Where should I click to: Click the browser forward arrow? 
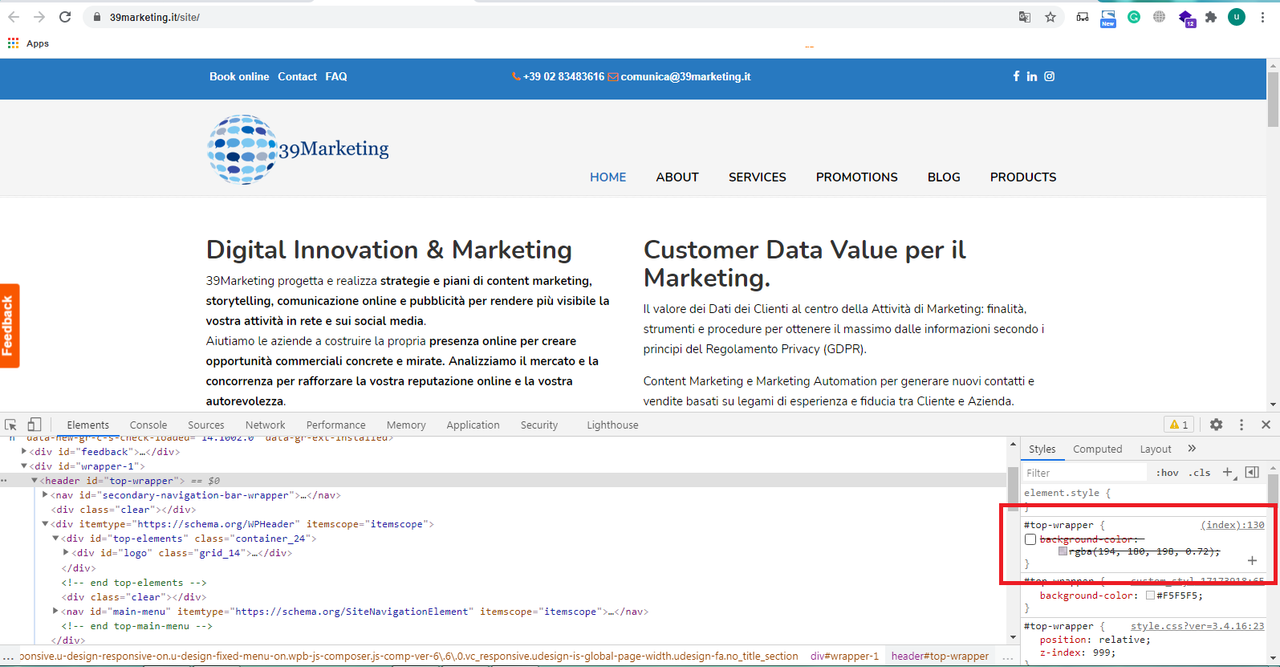(39, 17)
